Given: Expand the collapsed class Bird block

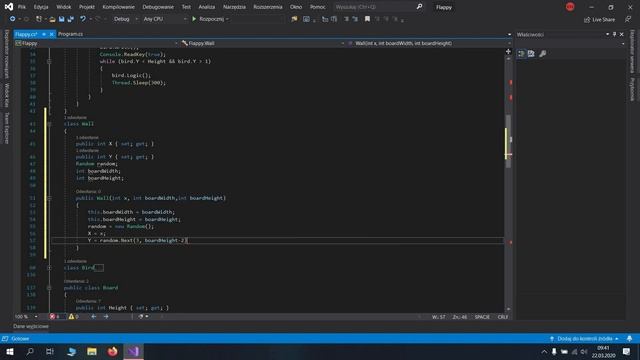Looking at the screenshot, I should pyautogui.click(x=49, y=268).
